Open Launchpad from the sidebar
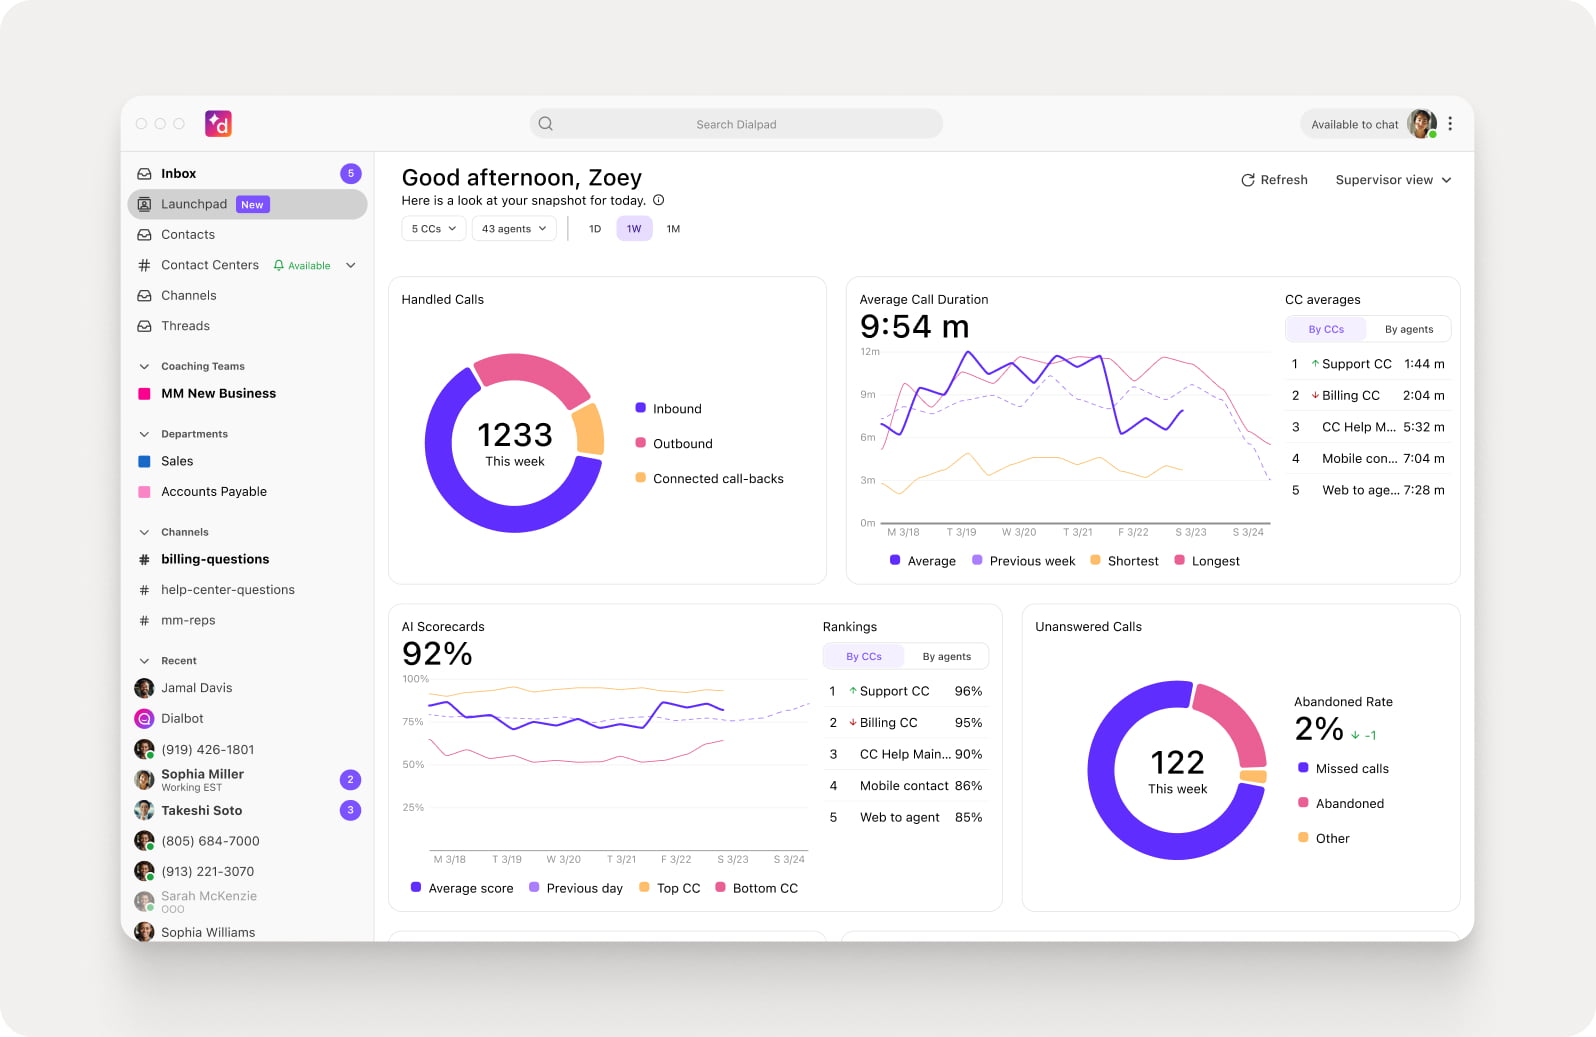 point(247,204)
